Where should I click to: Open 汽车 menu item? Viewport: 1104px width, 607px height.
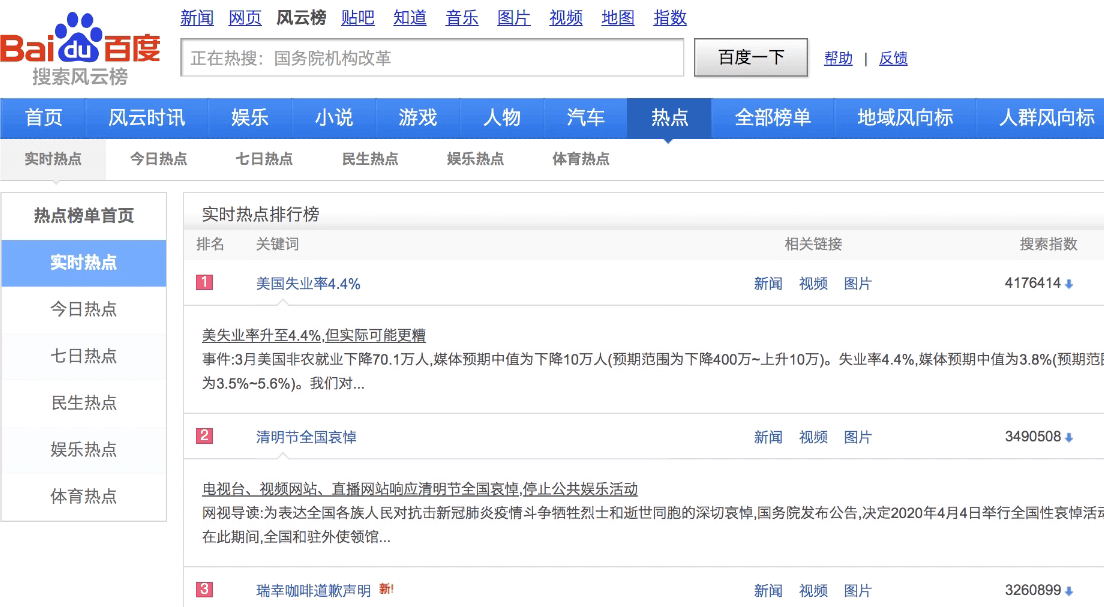(x=586, y=118)
